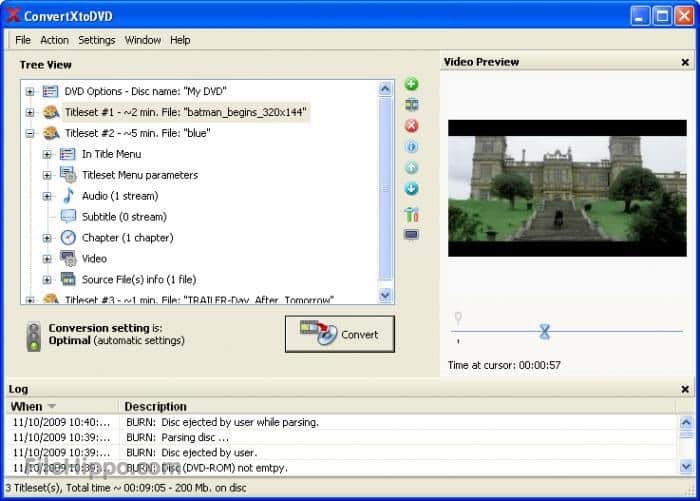Click the "Optimal (automatic settings)" text
Viewport: 700px width, 501px height.
pos(117,341)
